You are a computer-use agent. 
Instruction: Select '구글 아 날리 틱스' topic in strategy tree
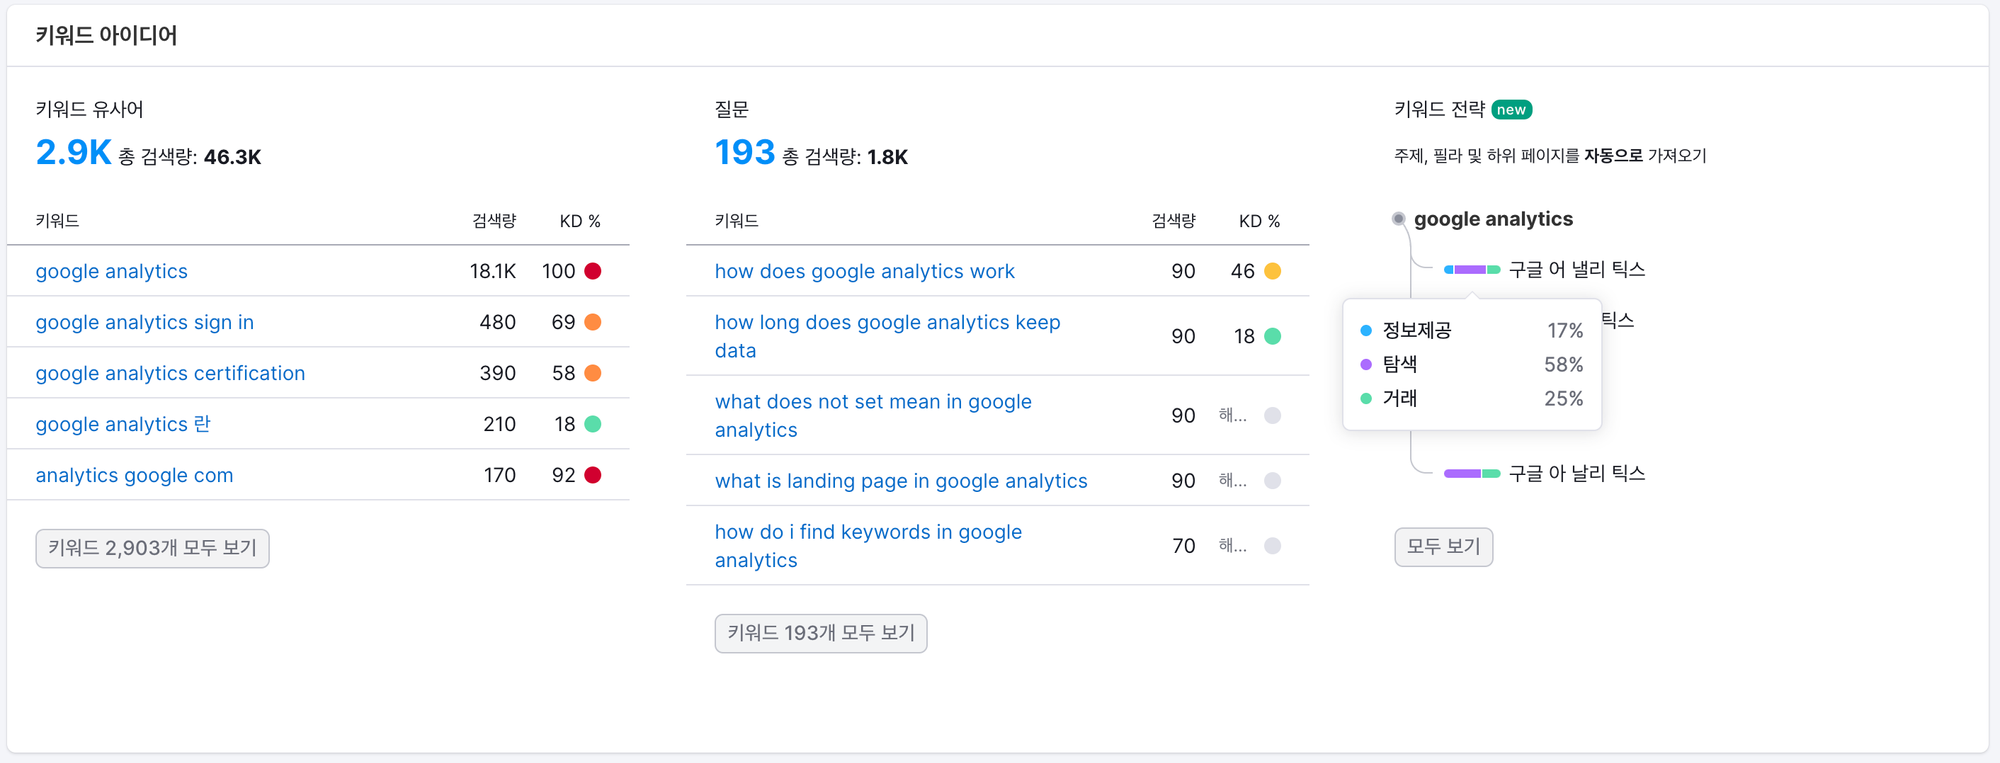pos(1576,473)
